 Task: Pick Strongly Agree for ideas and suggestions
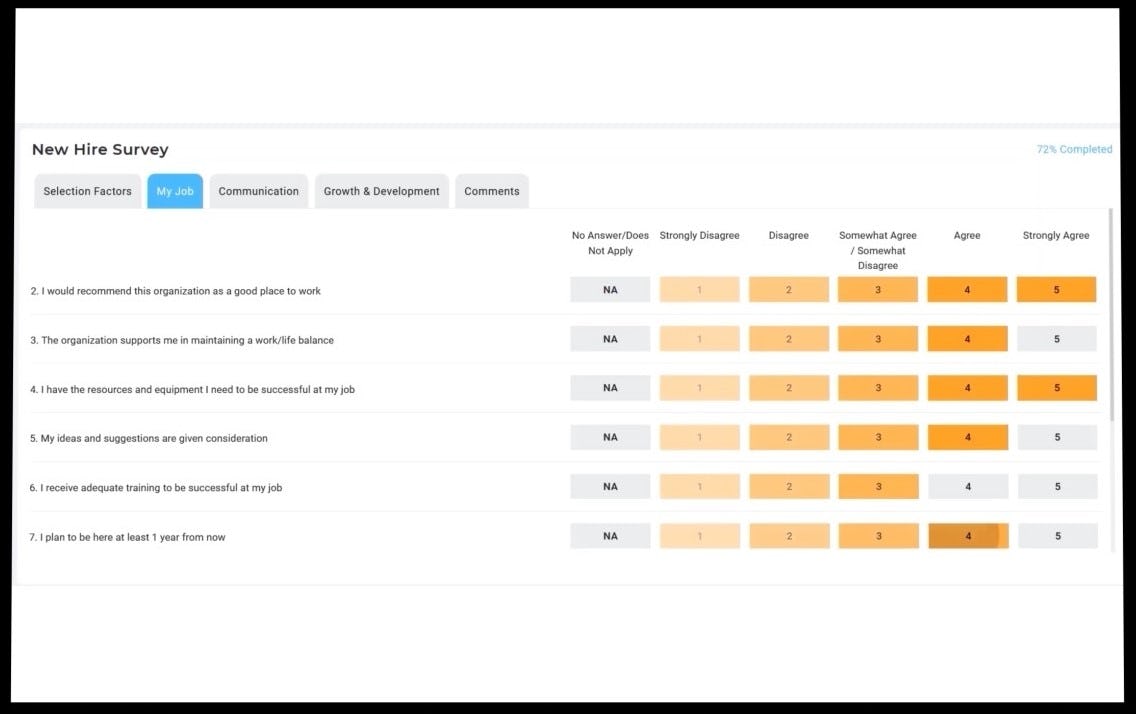(1056, 437)
